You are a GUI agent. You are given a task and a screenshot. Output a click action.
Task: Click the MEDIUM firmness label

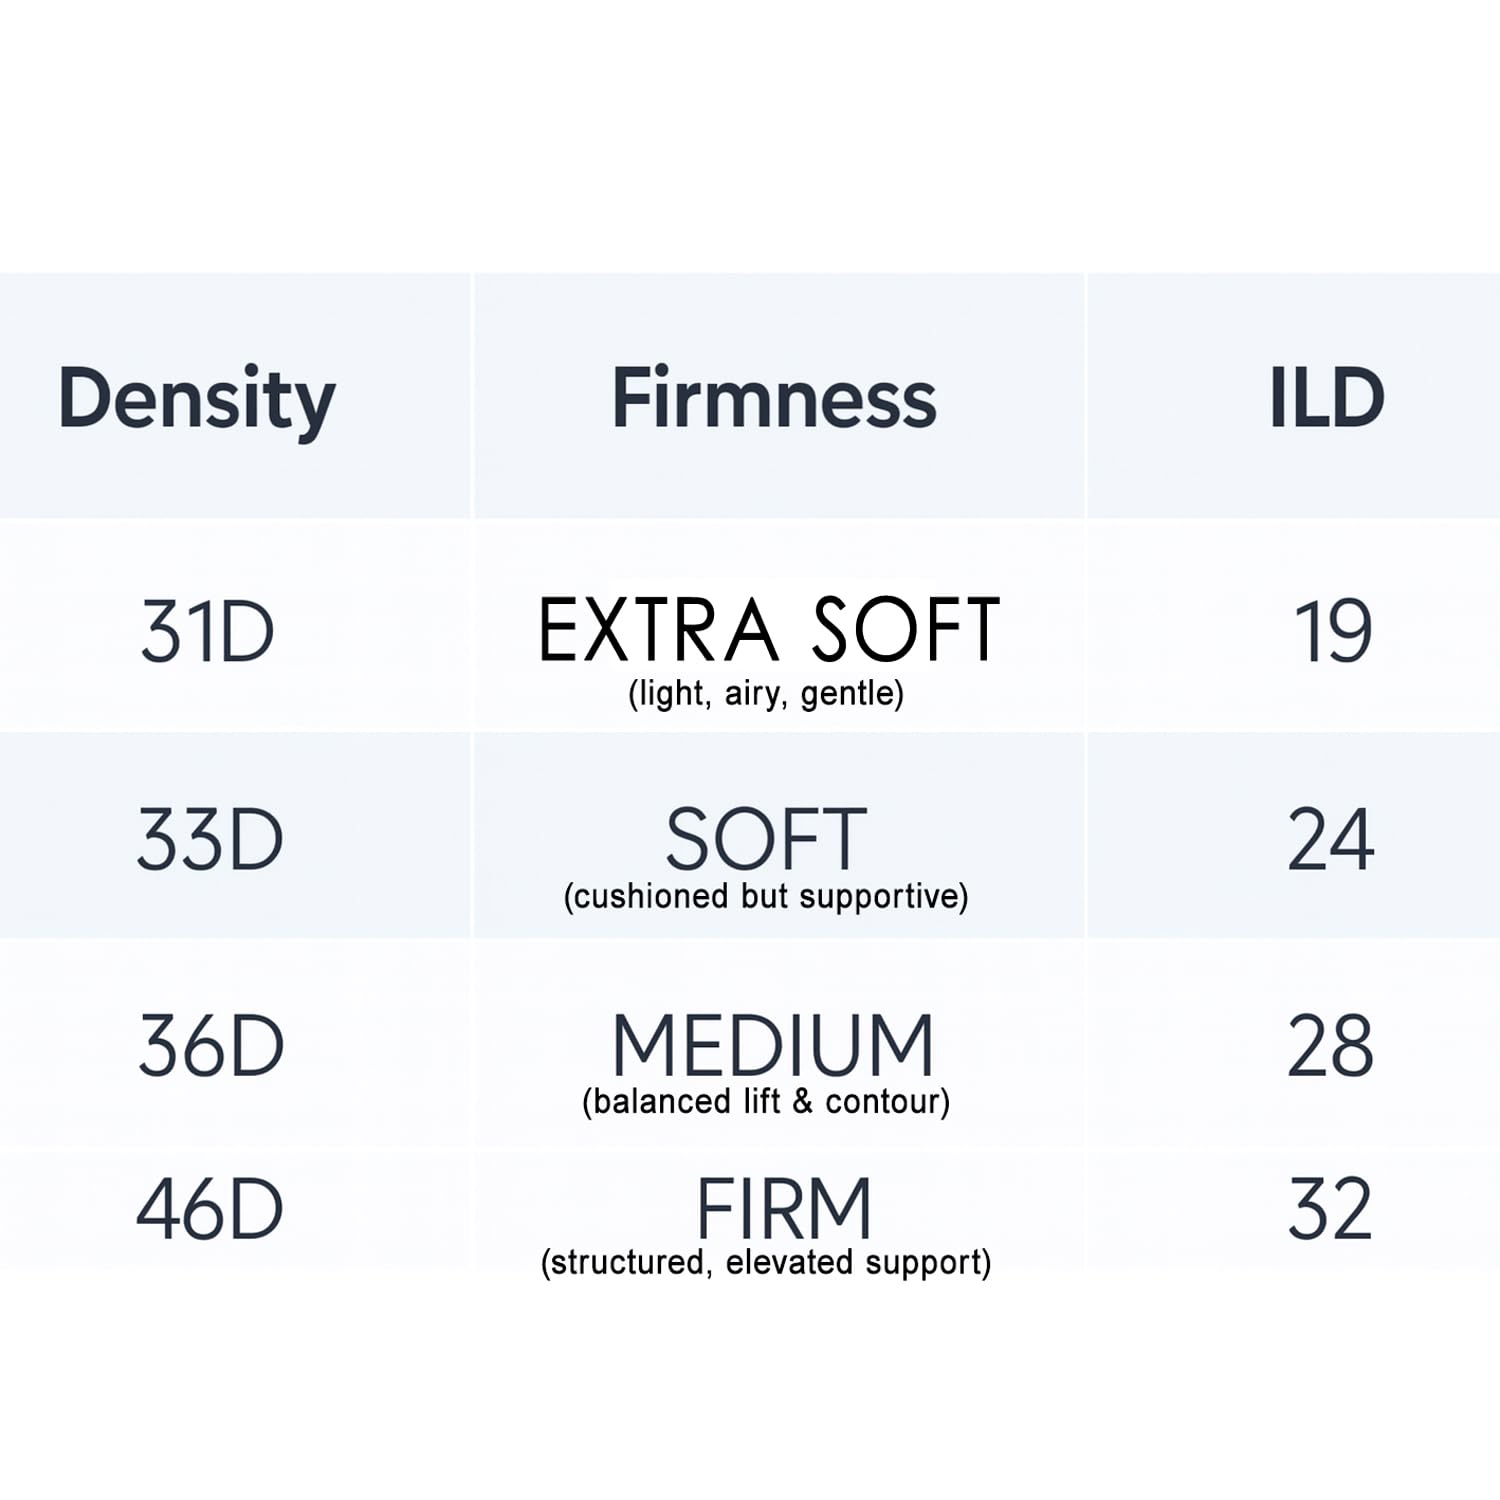point(772,1046)
